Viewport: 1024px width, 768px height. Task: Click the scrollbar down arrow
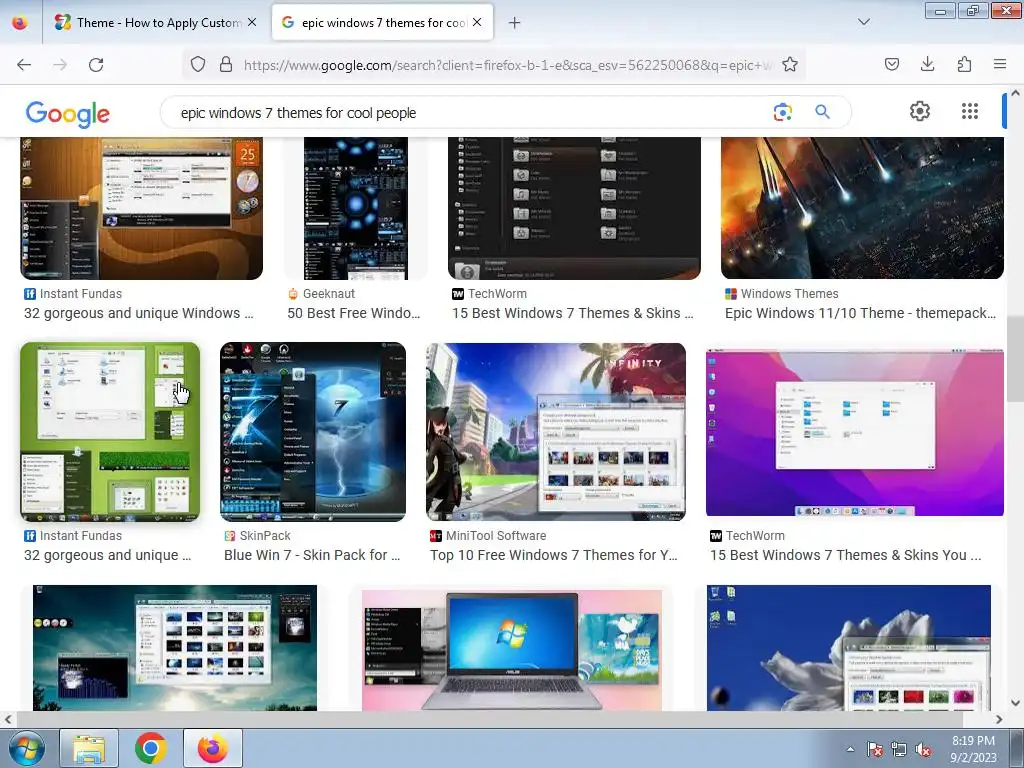pyautogui.click(x=1016, y=703)
